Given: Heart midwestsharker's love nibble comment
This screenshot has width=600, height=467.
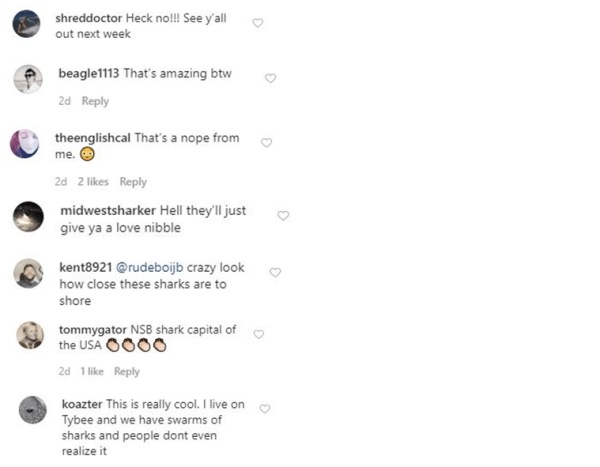Looking at the screenshot, I should [283, 215].
